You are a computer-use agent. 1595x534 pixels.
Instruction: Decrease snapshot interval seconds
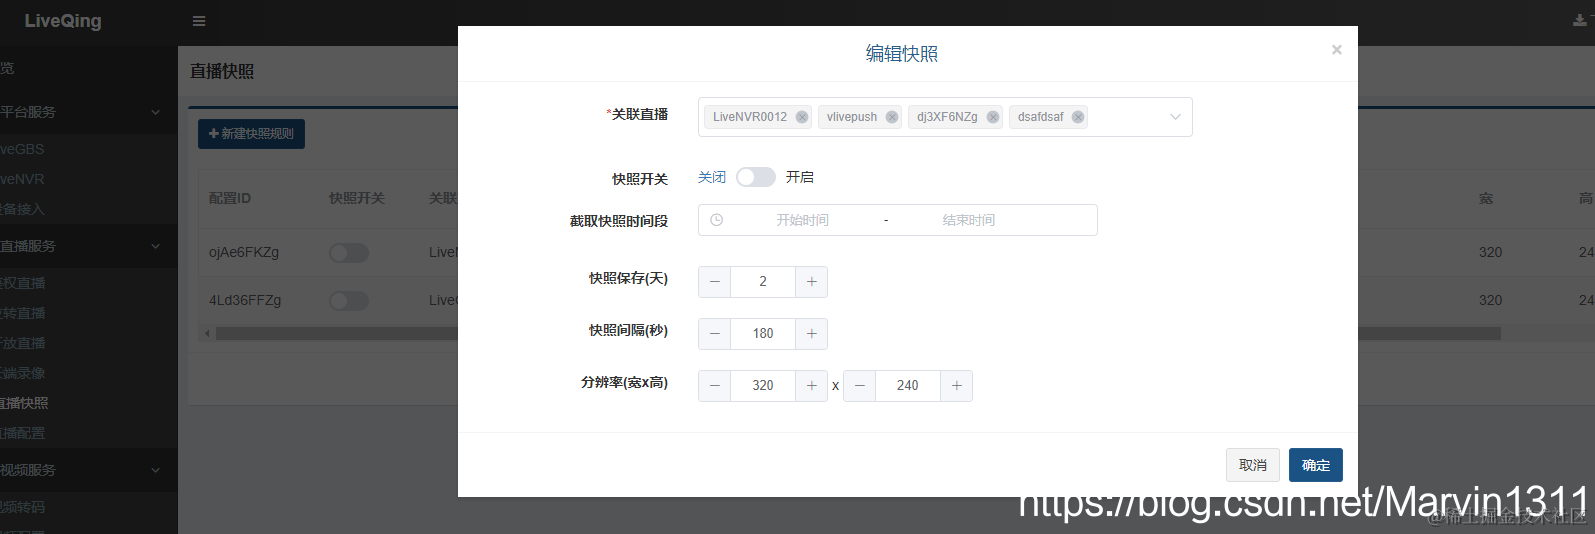(x=714, y=334)
